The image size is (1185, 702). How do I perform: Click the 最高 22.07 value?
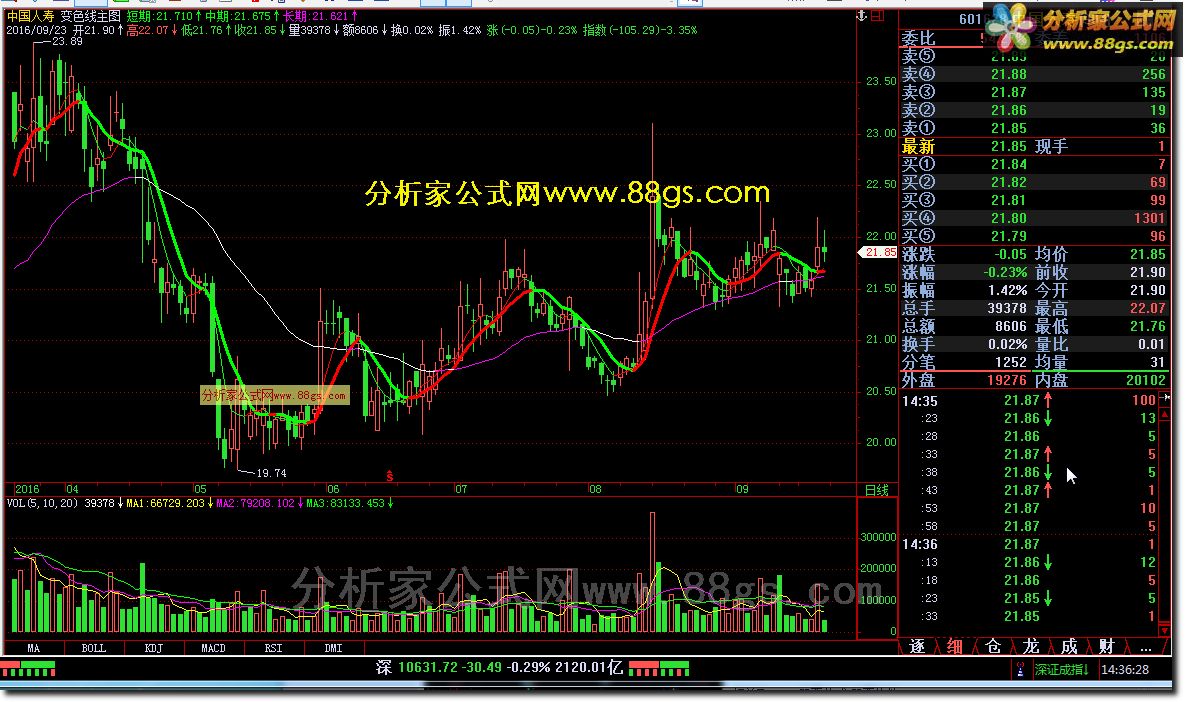coord(1147,308)
